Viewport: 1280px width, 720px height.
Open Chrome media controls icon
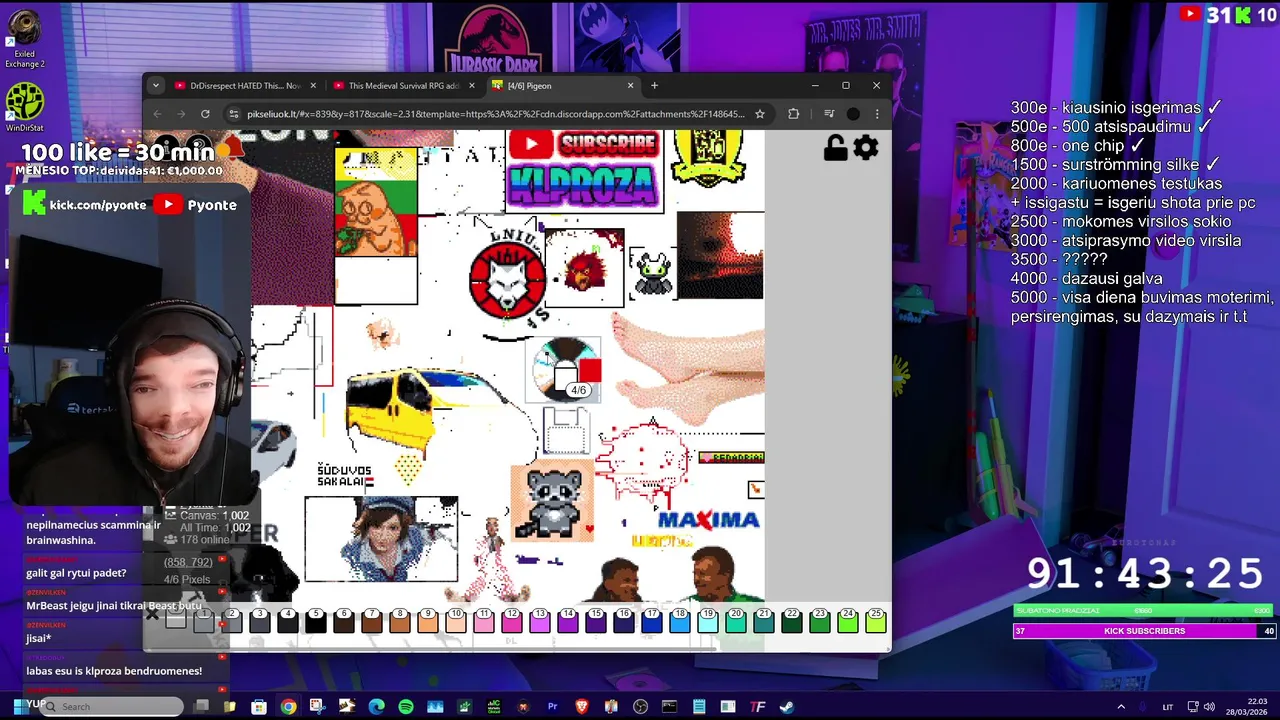[x=828, y=114]
